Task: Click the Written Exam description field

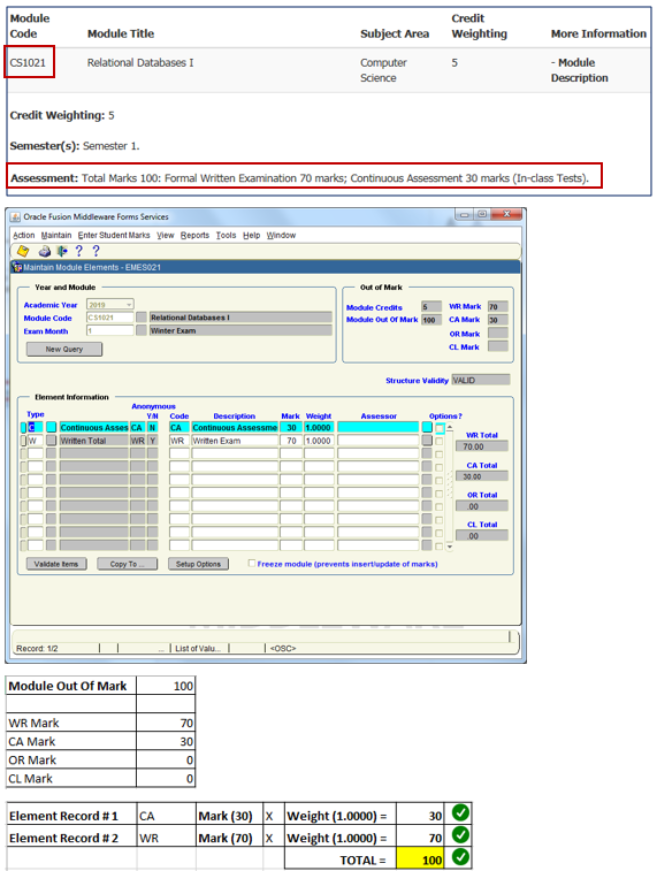Action: pos(234,441)
